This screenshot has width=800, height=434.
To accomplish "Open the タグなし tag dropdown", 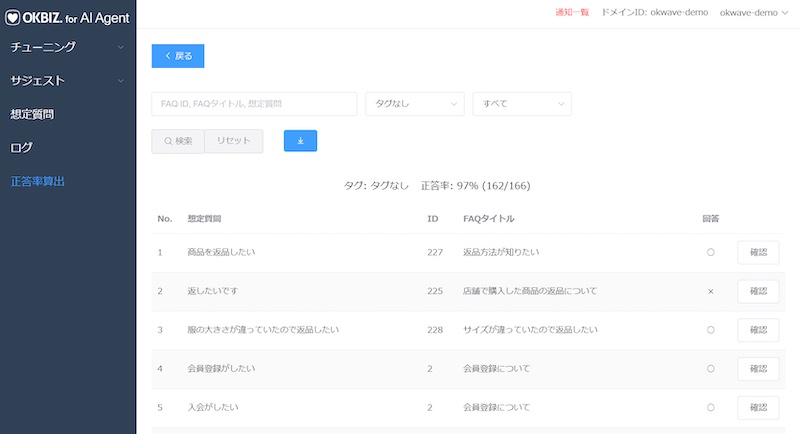I will pyautogui.click(x=415, y=104).
